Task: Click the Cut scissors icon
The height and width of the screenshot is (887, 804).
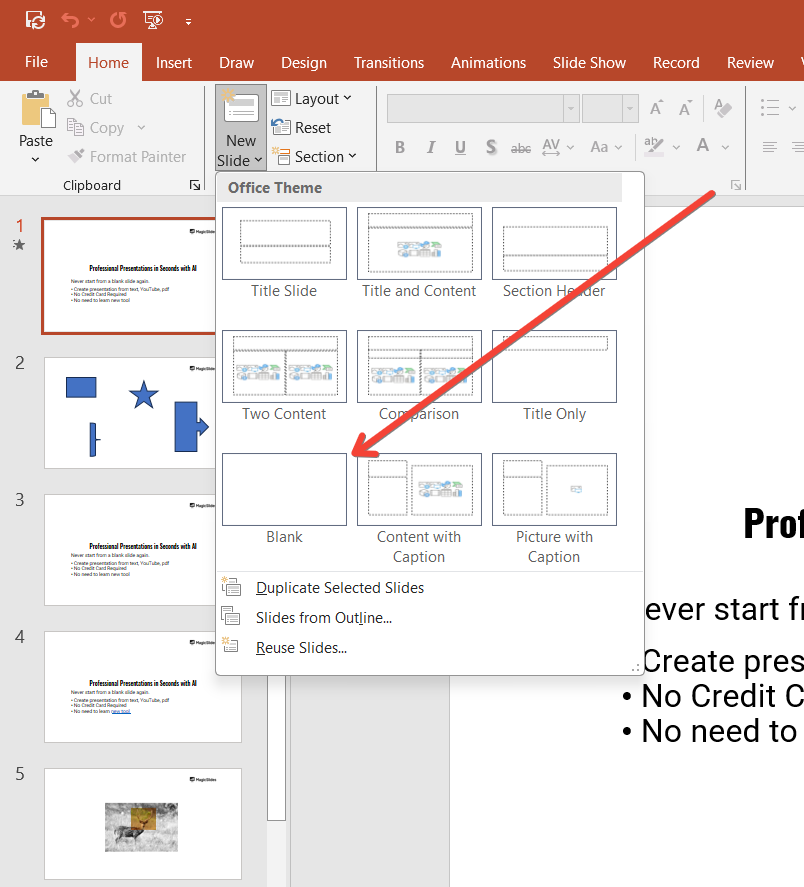Action: pyautogui.click(x=75, y=98)
